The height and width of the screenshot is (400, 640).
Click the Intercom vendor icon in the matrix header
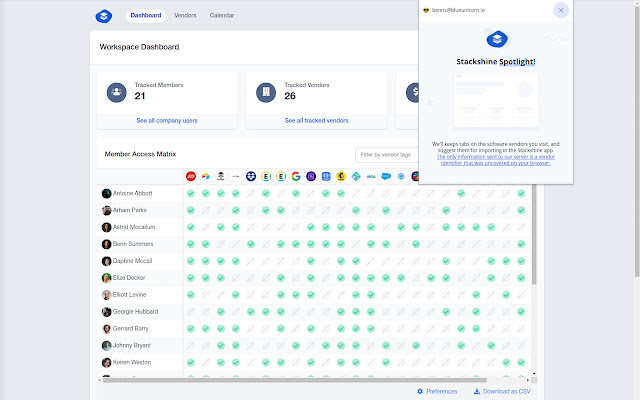coord(326,176)
